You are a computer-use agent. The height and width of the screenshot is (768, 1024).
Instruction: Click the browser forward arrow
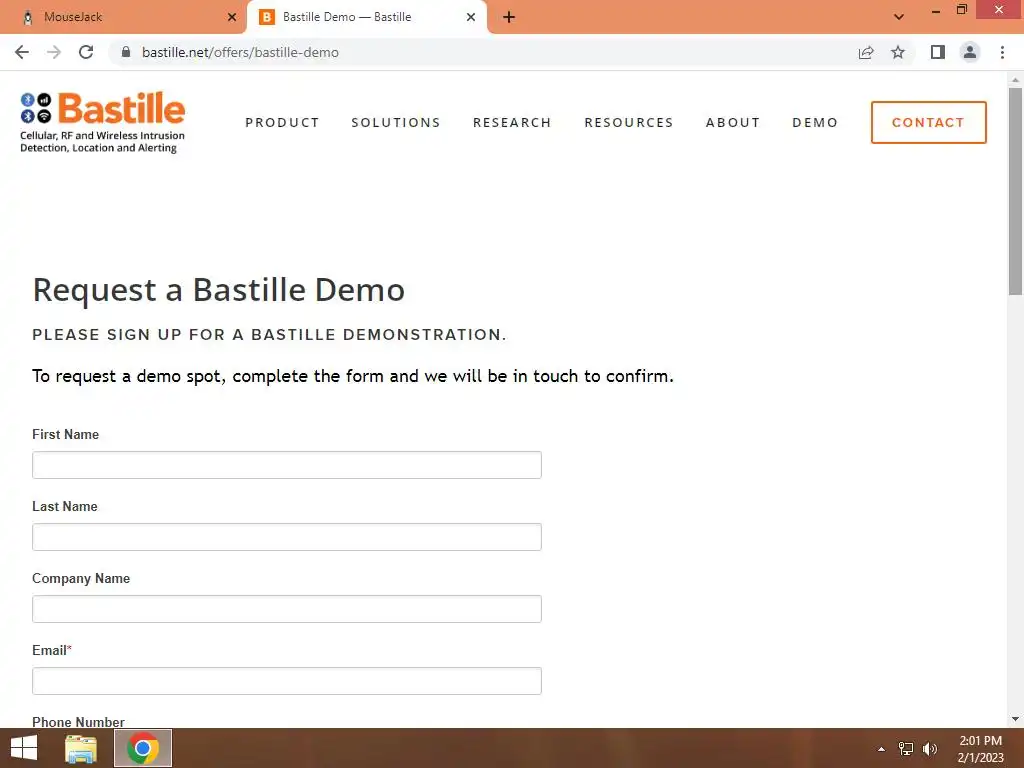click(54, 52)
